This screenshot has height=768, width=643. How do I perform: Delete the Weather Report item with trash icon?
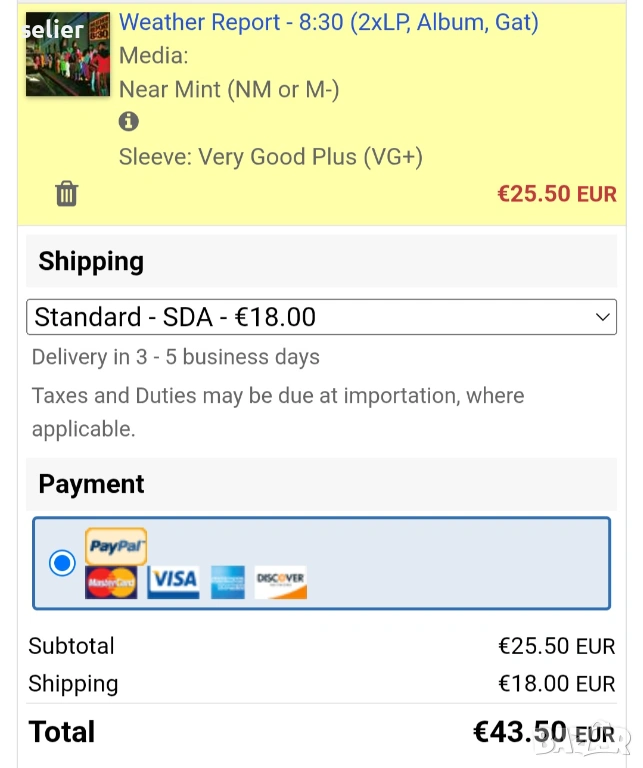66,193
